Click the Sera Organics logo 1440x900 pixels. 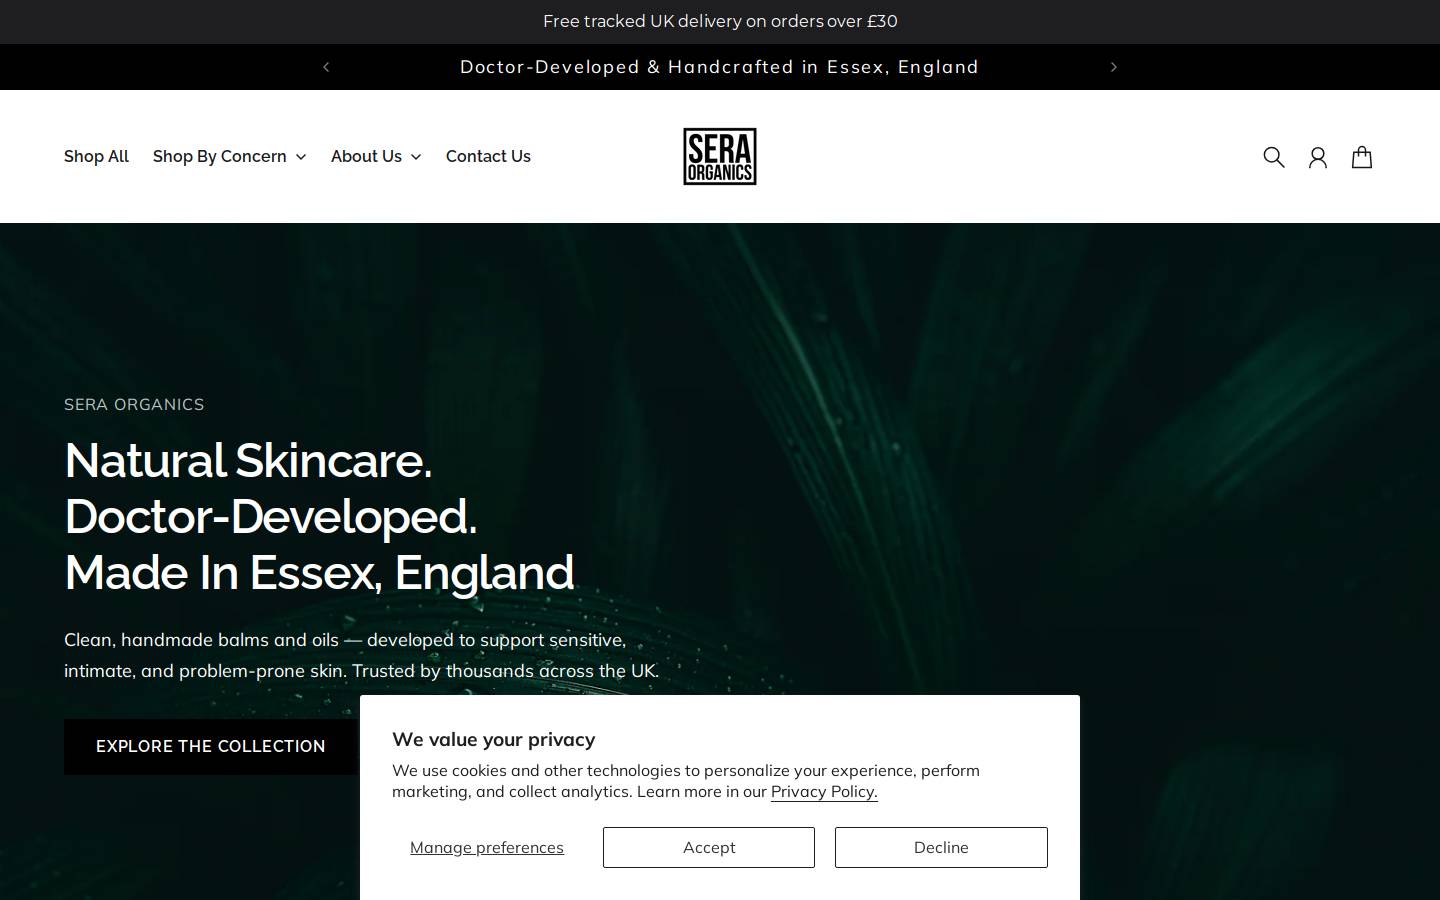click(x=720, y=156)
